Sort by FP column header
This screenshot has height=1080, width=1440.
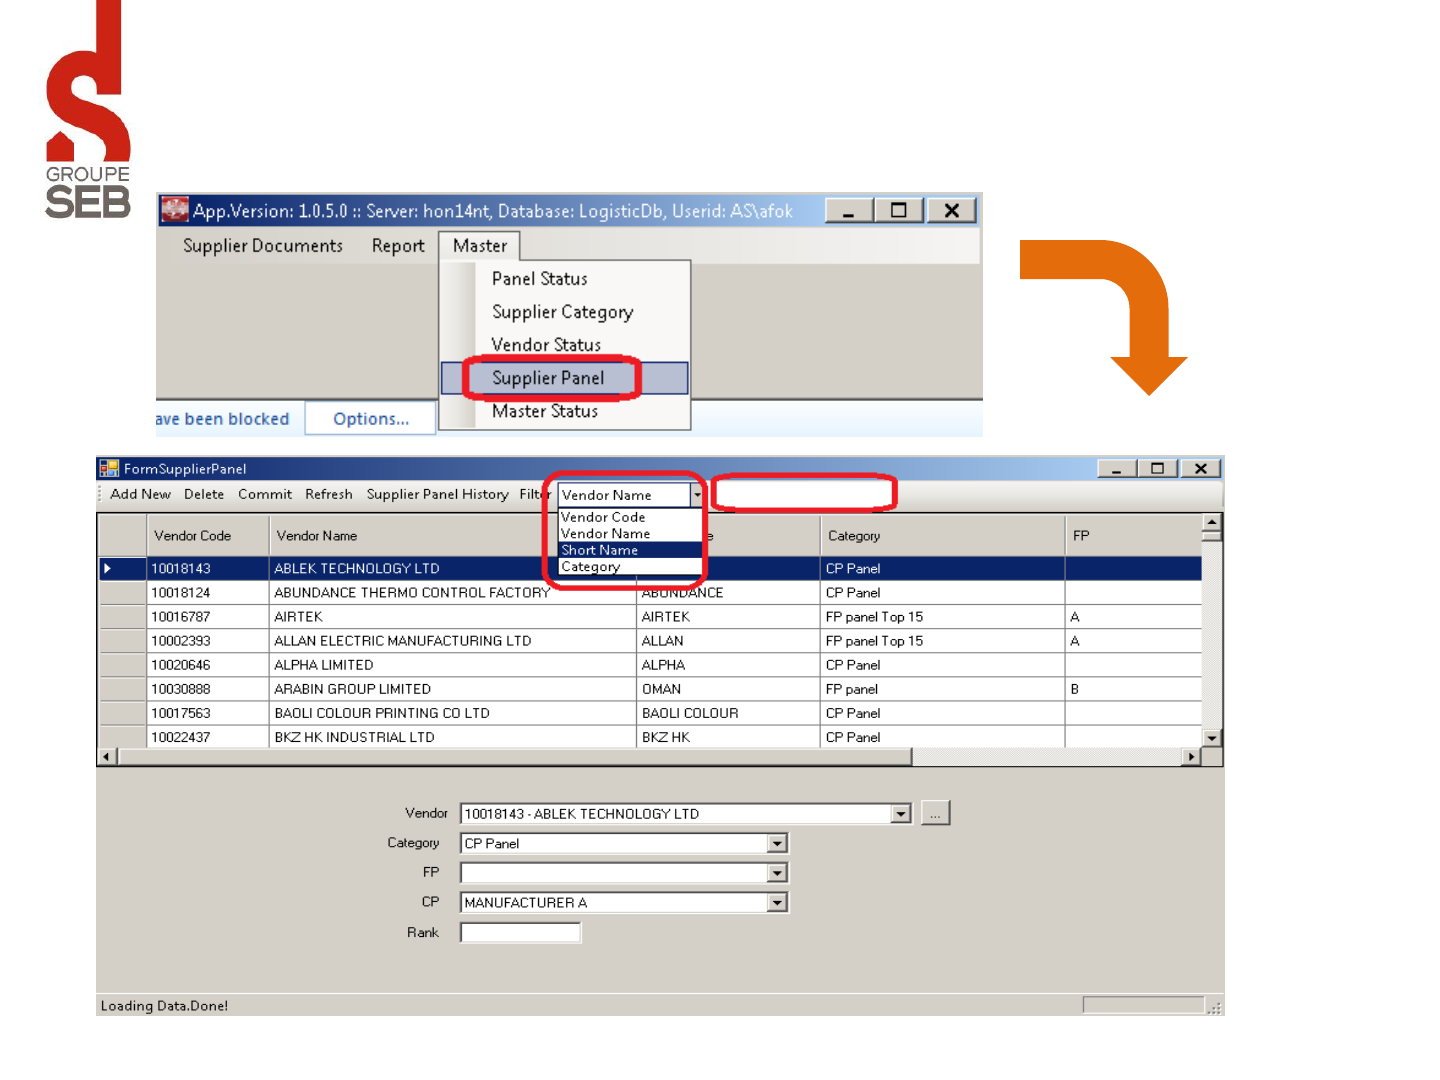pos(1133,536)
